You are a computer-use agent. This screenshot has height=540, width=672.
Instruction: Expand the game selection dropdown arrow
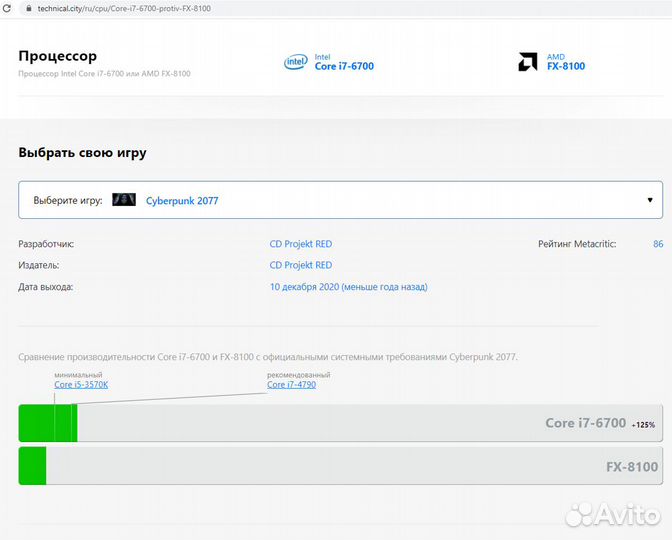click(x=650, y=200)
